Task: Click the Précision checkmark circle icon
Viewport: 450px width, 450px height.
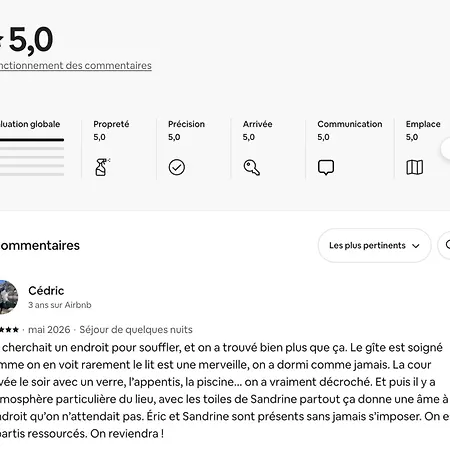Action: [177, 167]
